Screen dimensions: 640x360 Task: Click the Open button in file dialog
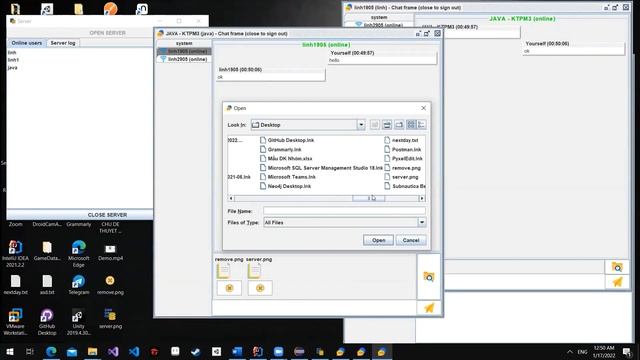point(378,240)
